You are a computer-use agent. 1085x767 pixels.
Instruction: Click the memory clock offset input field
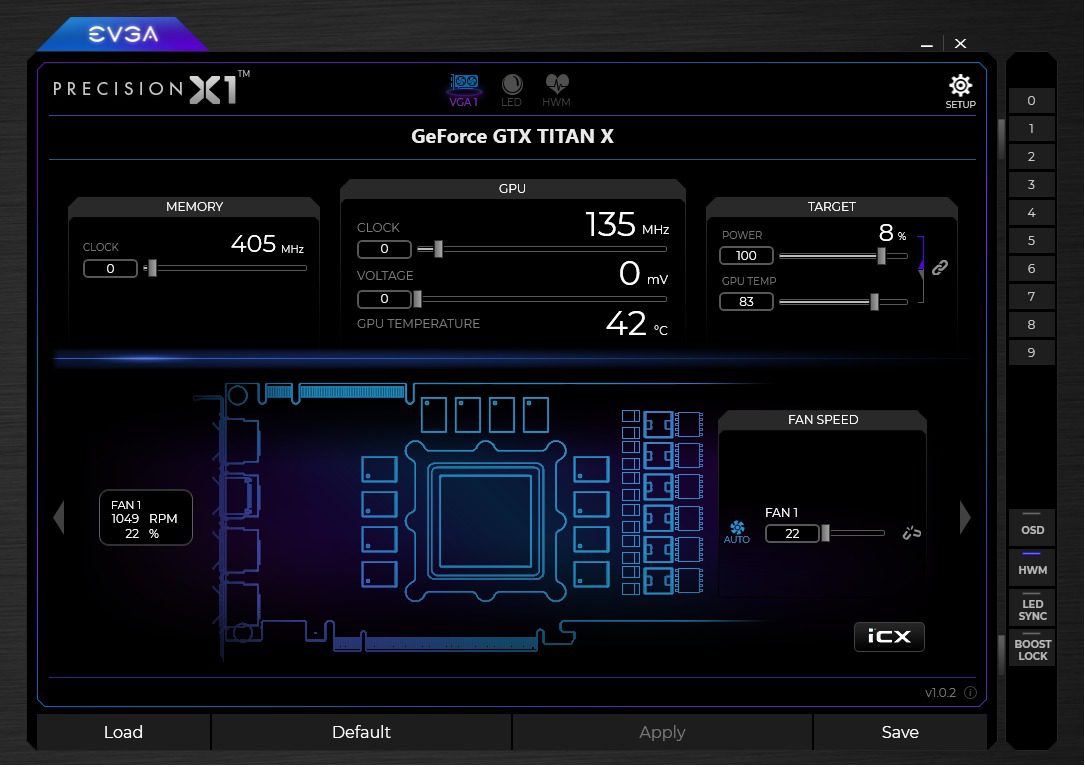[110, 268]
